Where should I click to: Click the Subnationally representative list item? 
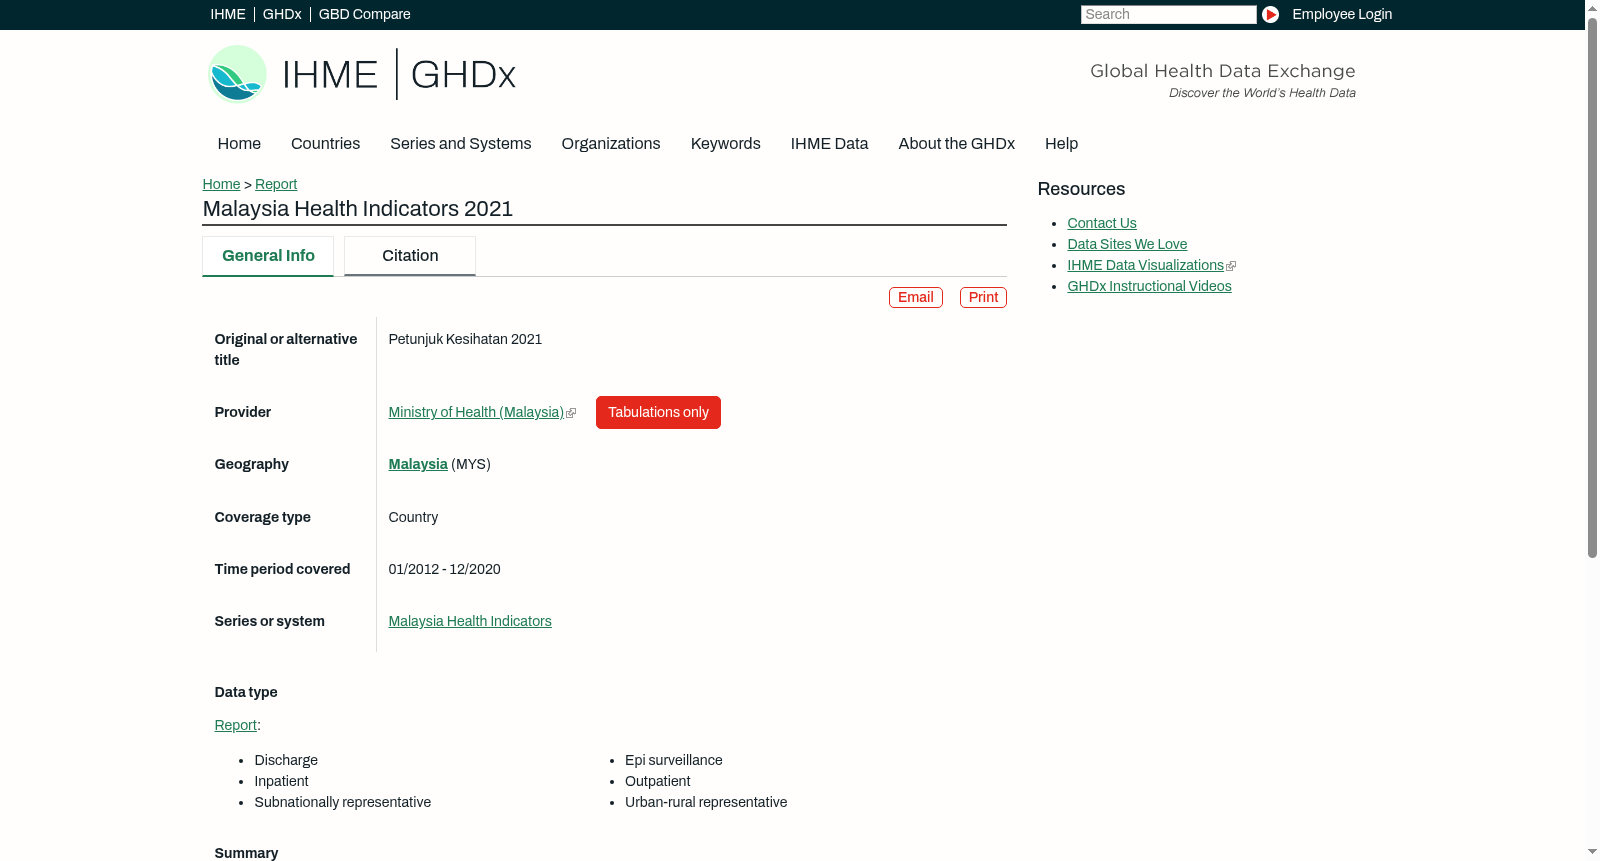point(343,802)
